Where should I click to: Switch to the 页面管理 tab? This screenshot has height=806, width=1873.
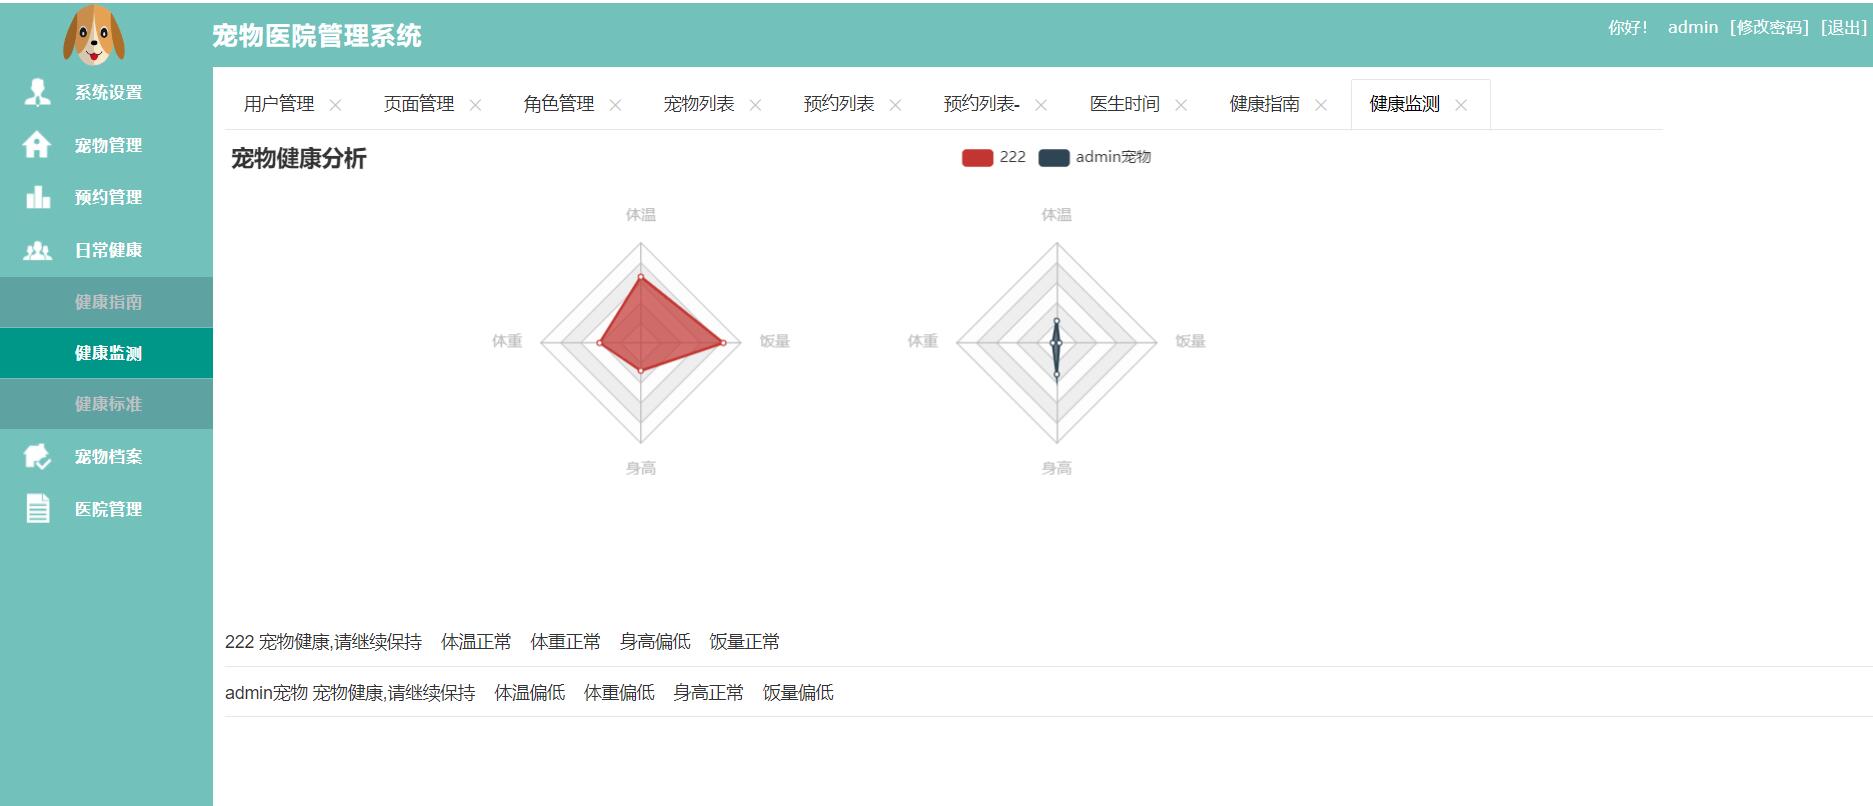419,104
